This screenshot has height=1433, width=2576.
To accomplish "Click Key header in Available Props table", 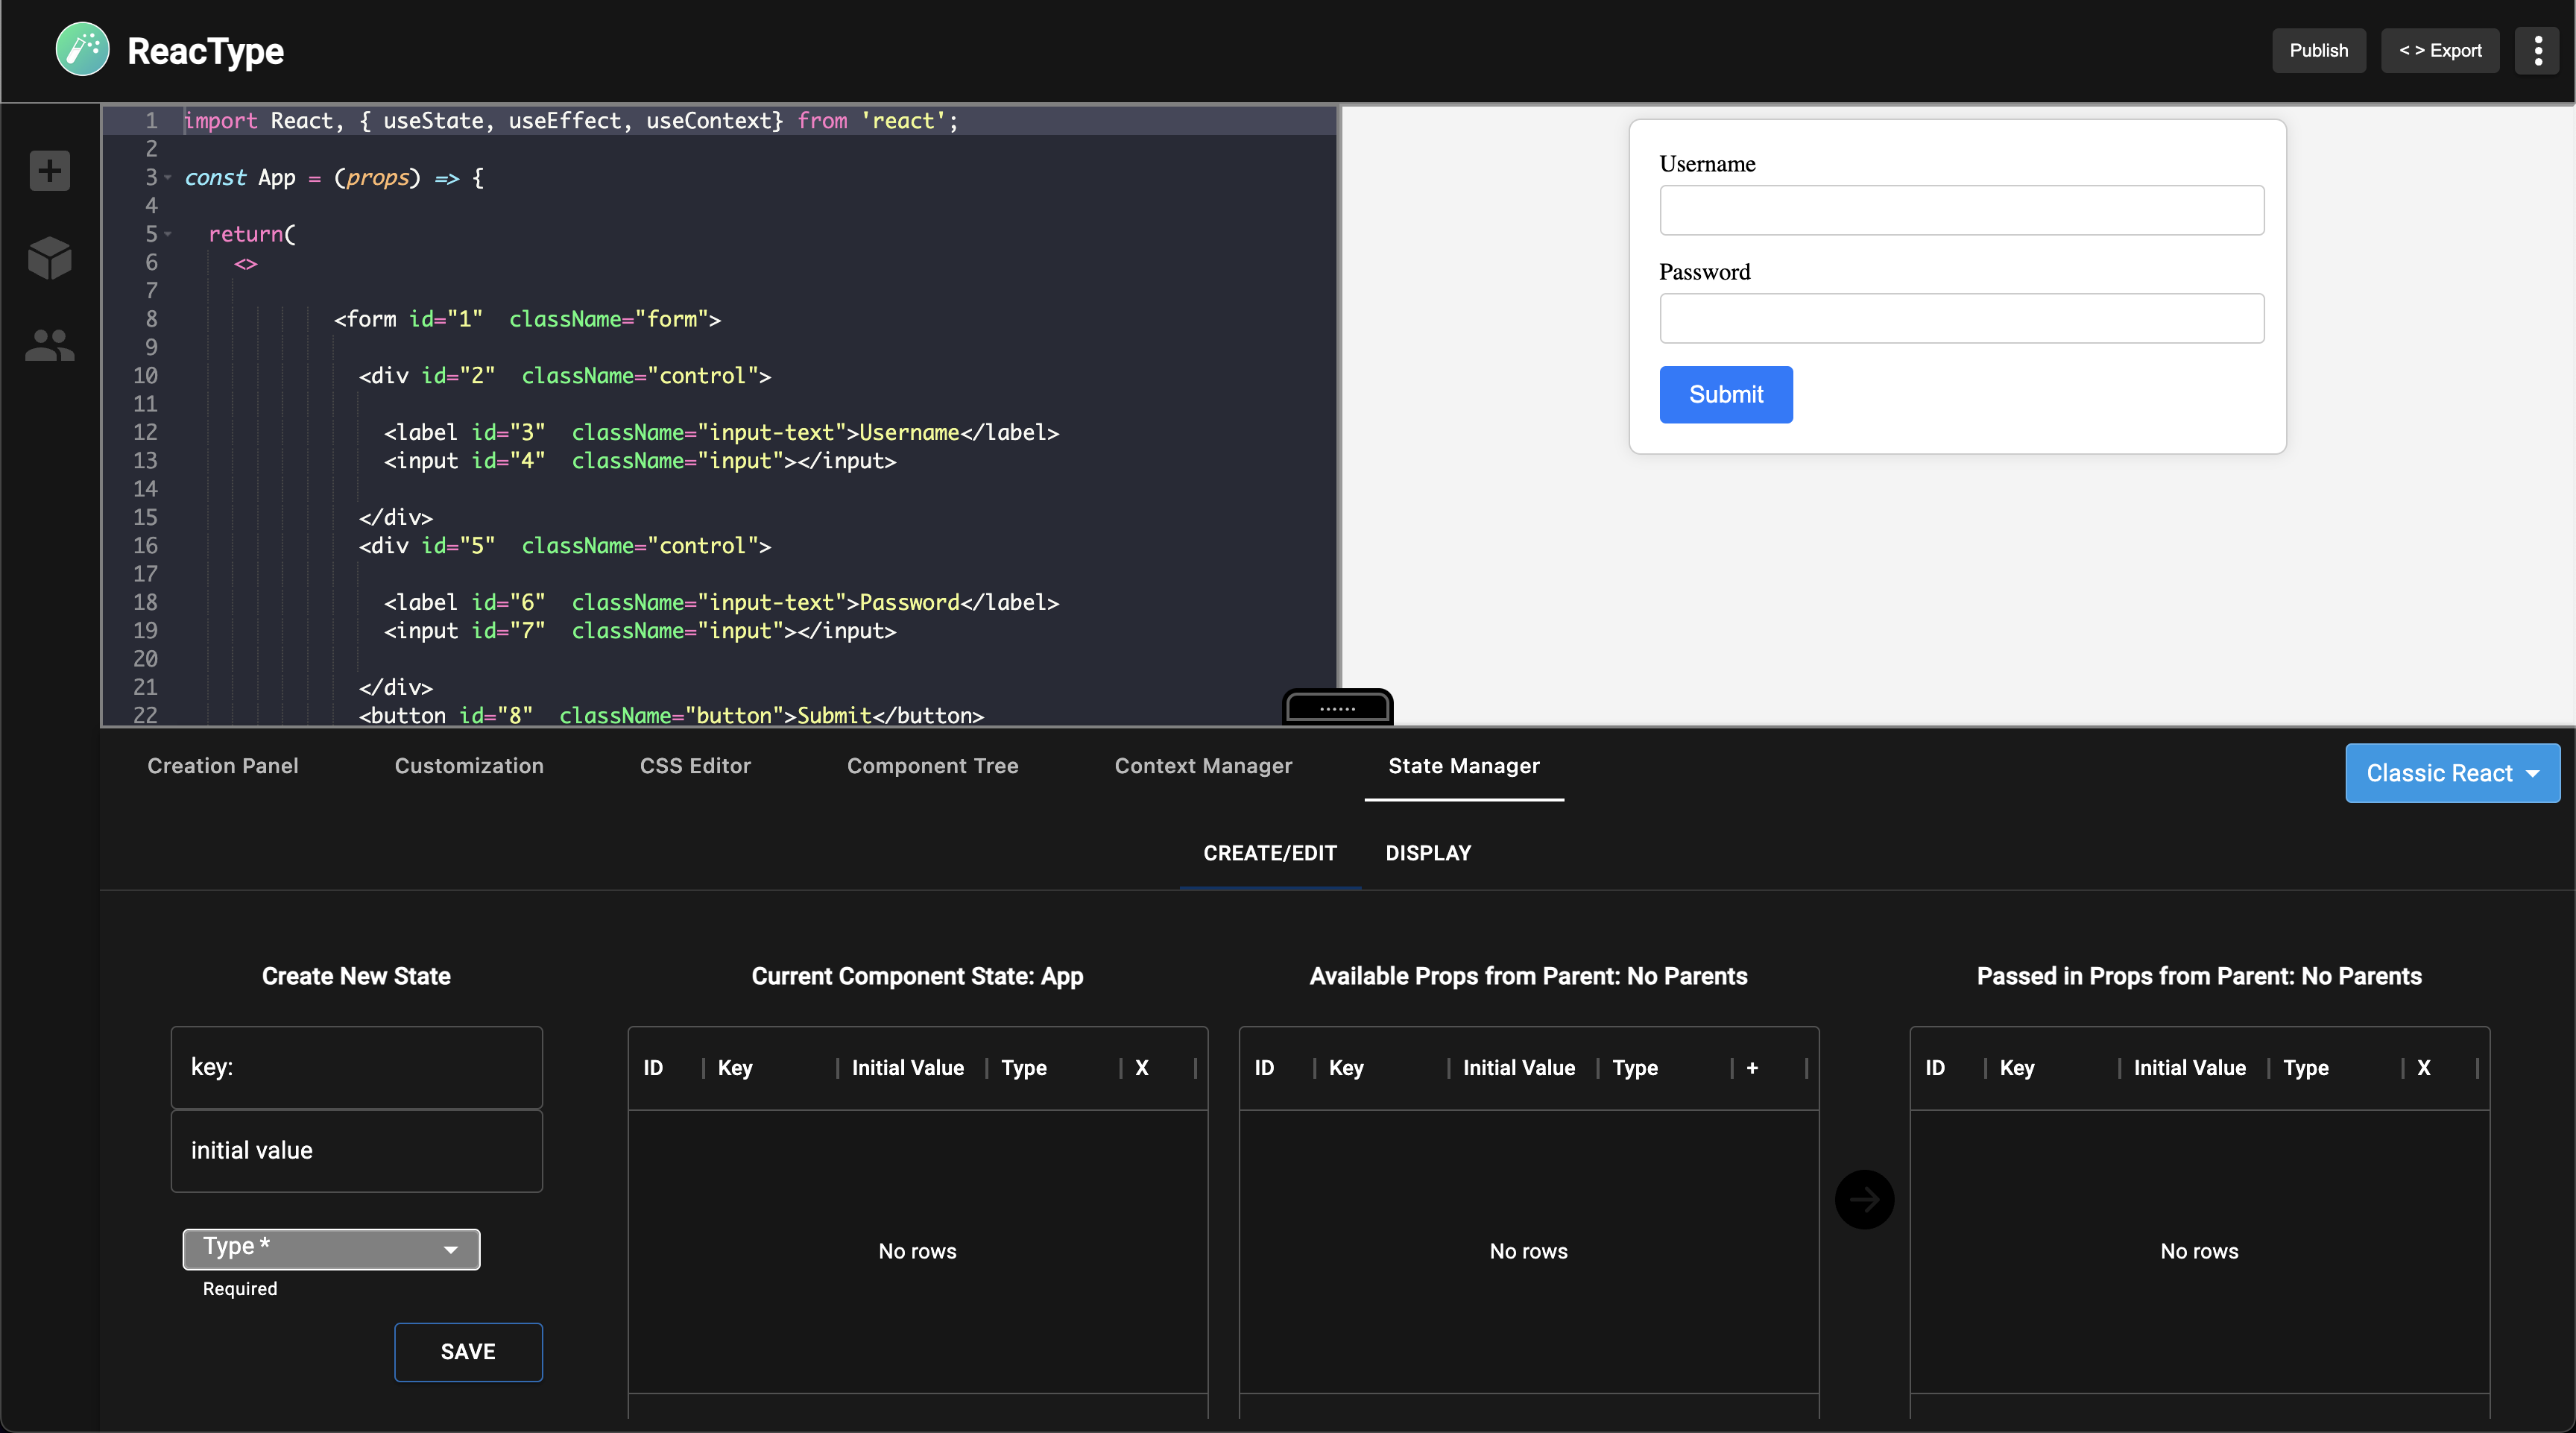I will click(1346, 1068).
